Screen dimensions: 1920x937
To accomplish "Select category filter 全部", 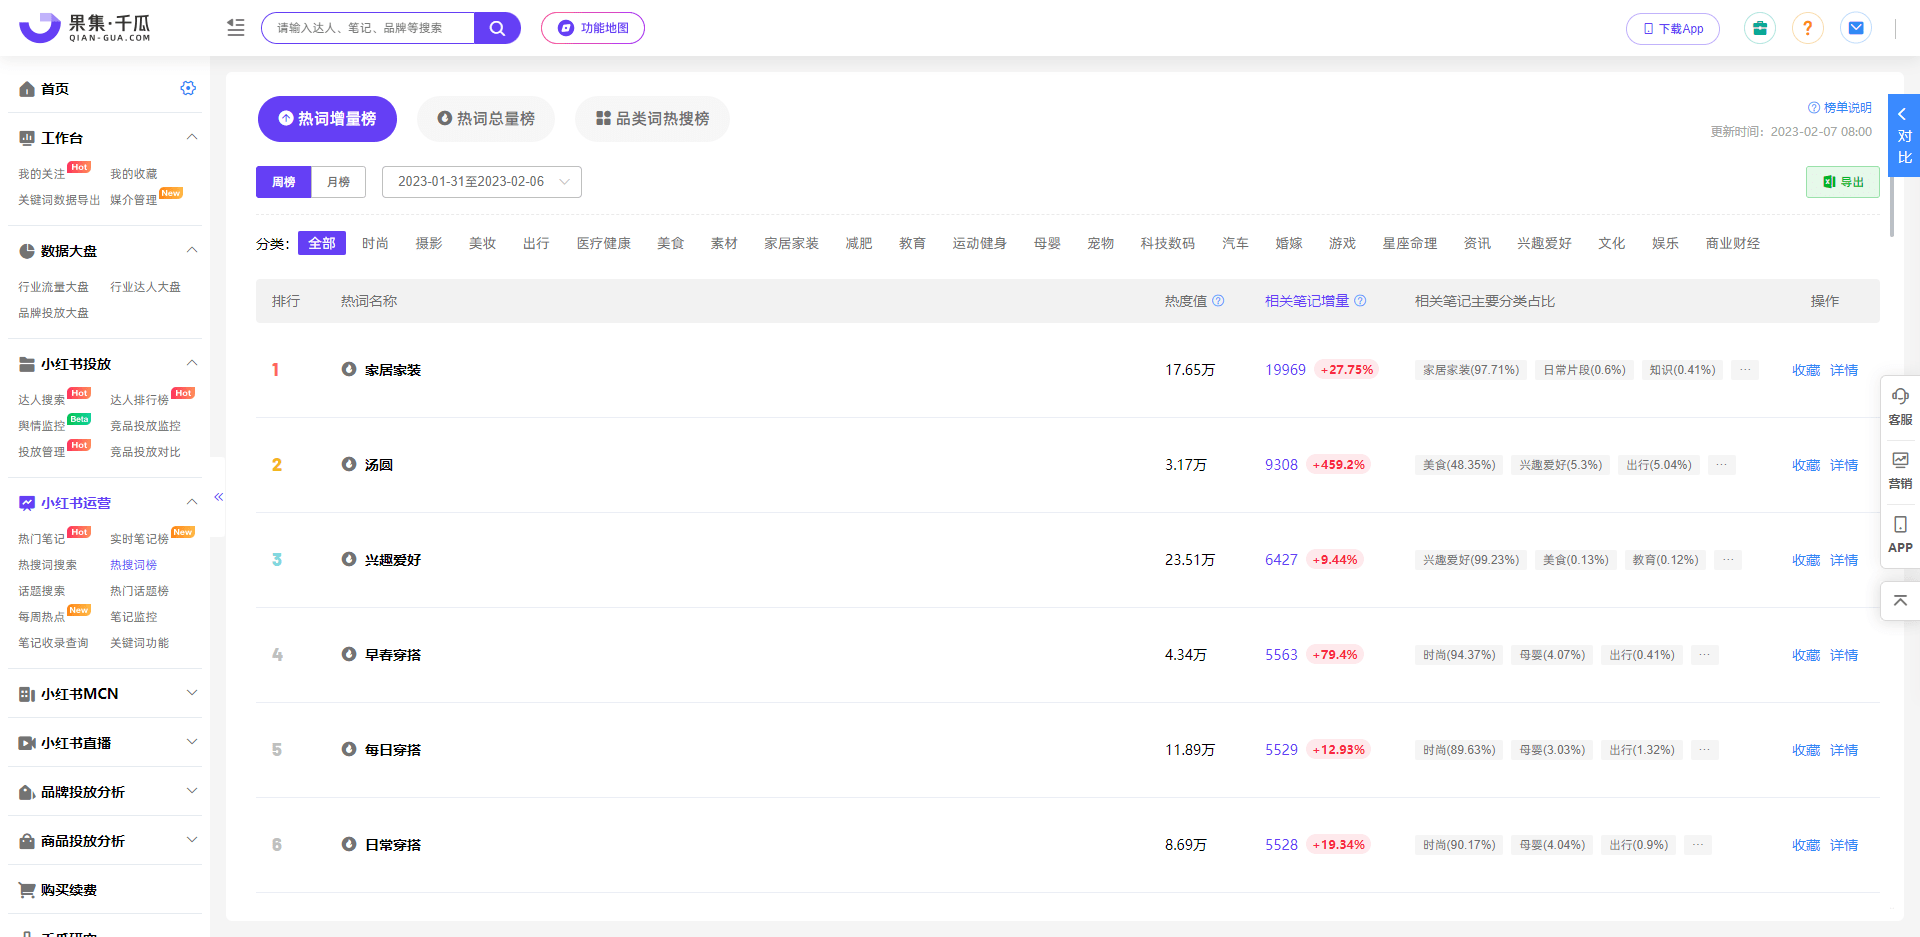I will [322, 243].
